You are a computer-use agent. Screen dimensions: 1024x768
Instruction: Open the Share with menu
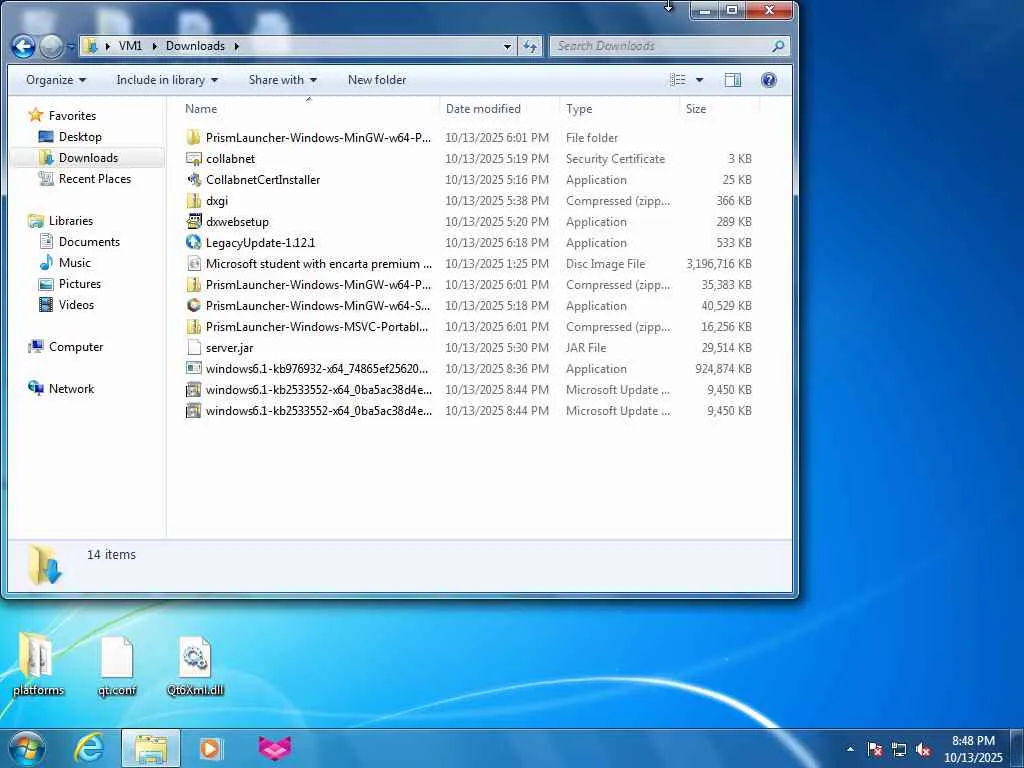tap(282, 80)
